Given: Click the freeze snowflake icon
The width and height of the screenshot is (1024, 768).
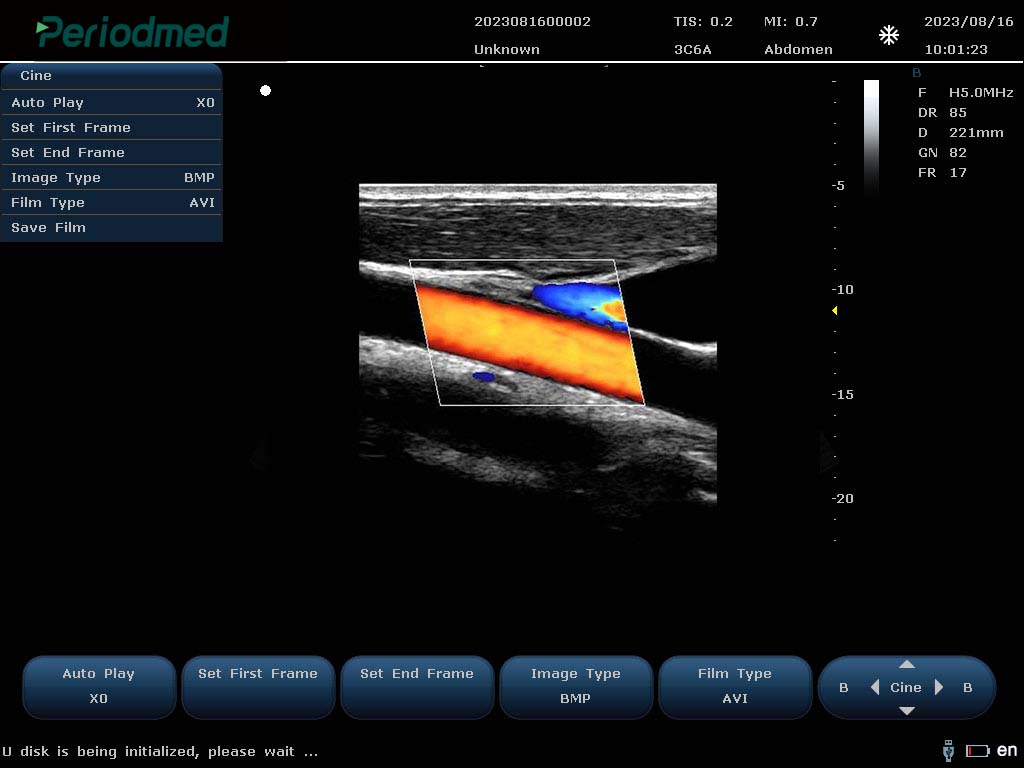Looking at the screenshot, I should coord(888,36).
